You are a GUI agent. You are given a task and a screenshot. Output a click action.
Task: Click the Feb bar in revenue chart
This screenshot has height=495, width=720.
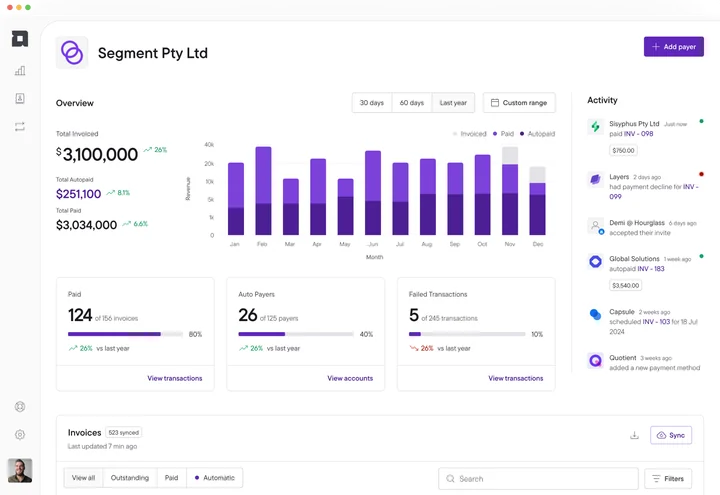tap(263, 191)
